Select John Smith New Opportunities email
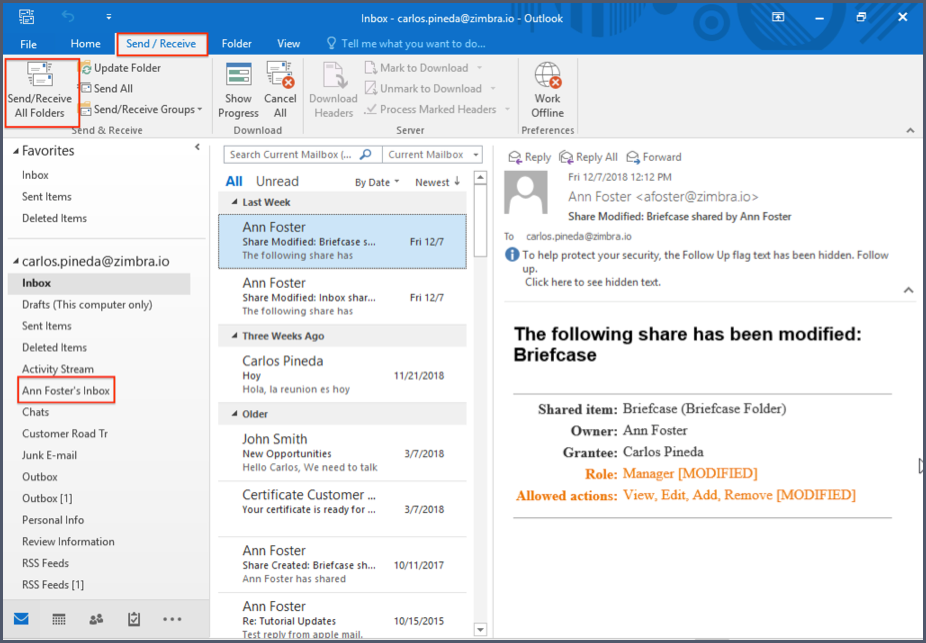The image size is (926, 643). [x=343, y=453]
